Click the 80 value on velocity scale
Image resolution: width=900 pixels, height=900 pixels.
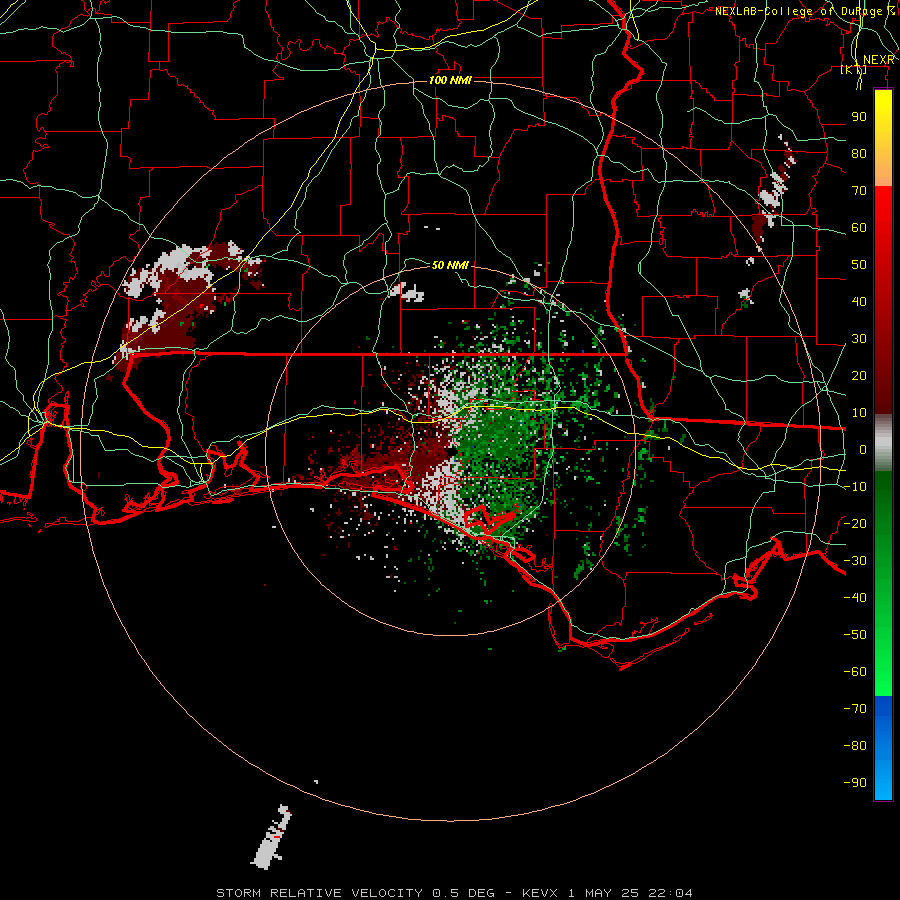point(859,153)
